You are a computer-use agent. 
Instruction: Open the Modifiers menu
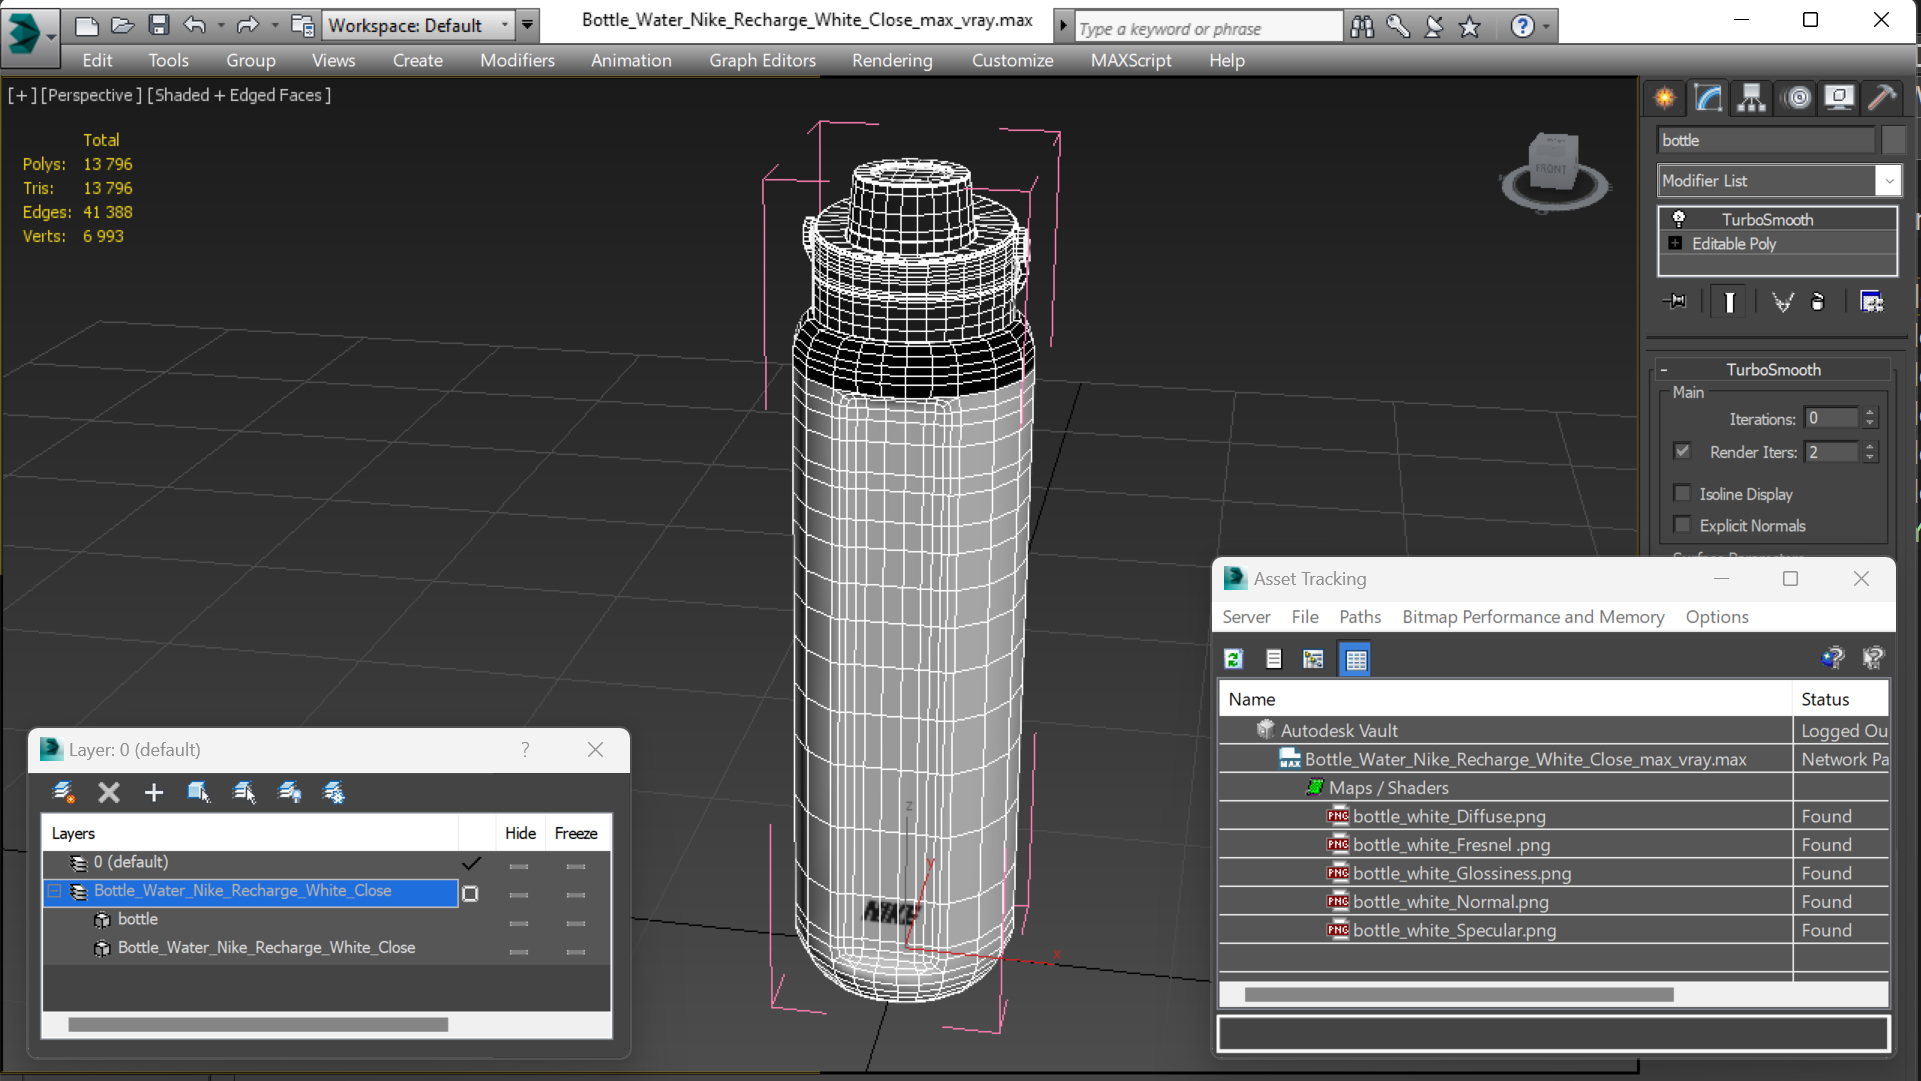(x=517, y=60)
